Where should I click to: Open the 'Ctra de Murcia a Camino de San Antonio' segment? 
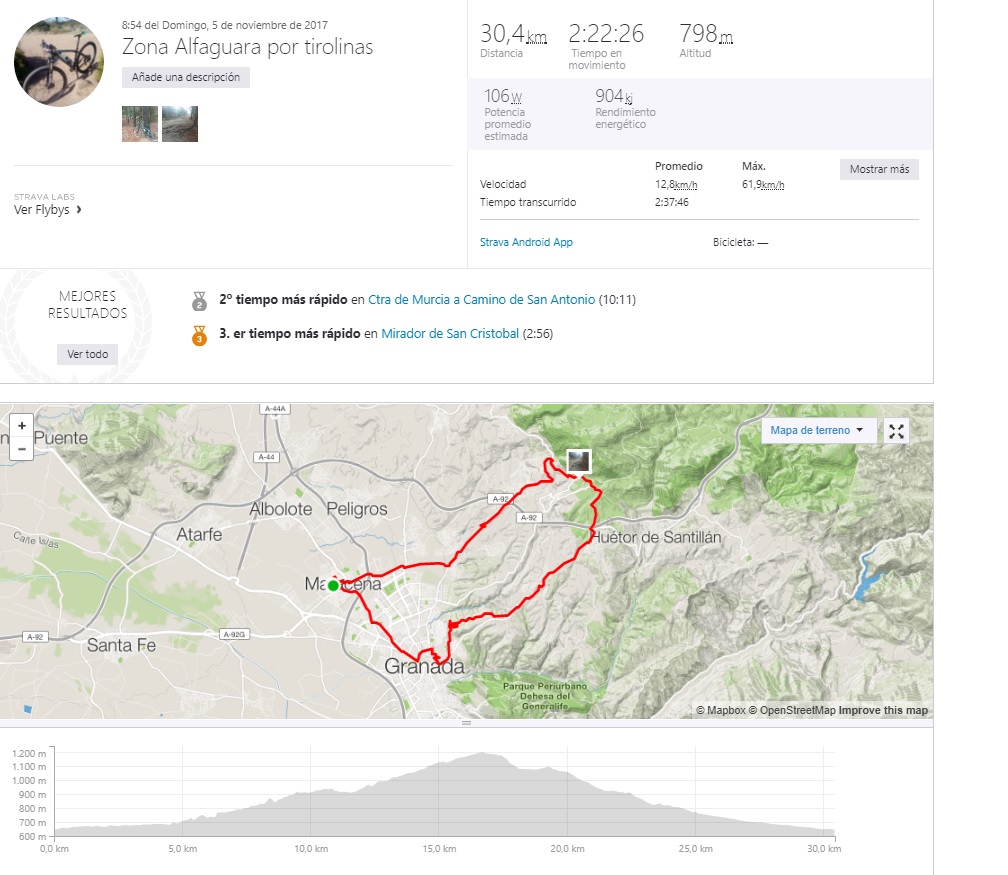pos(481,299)
